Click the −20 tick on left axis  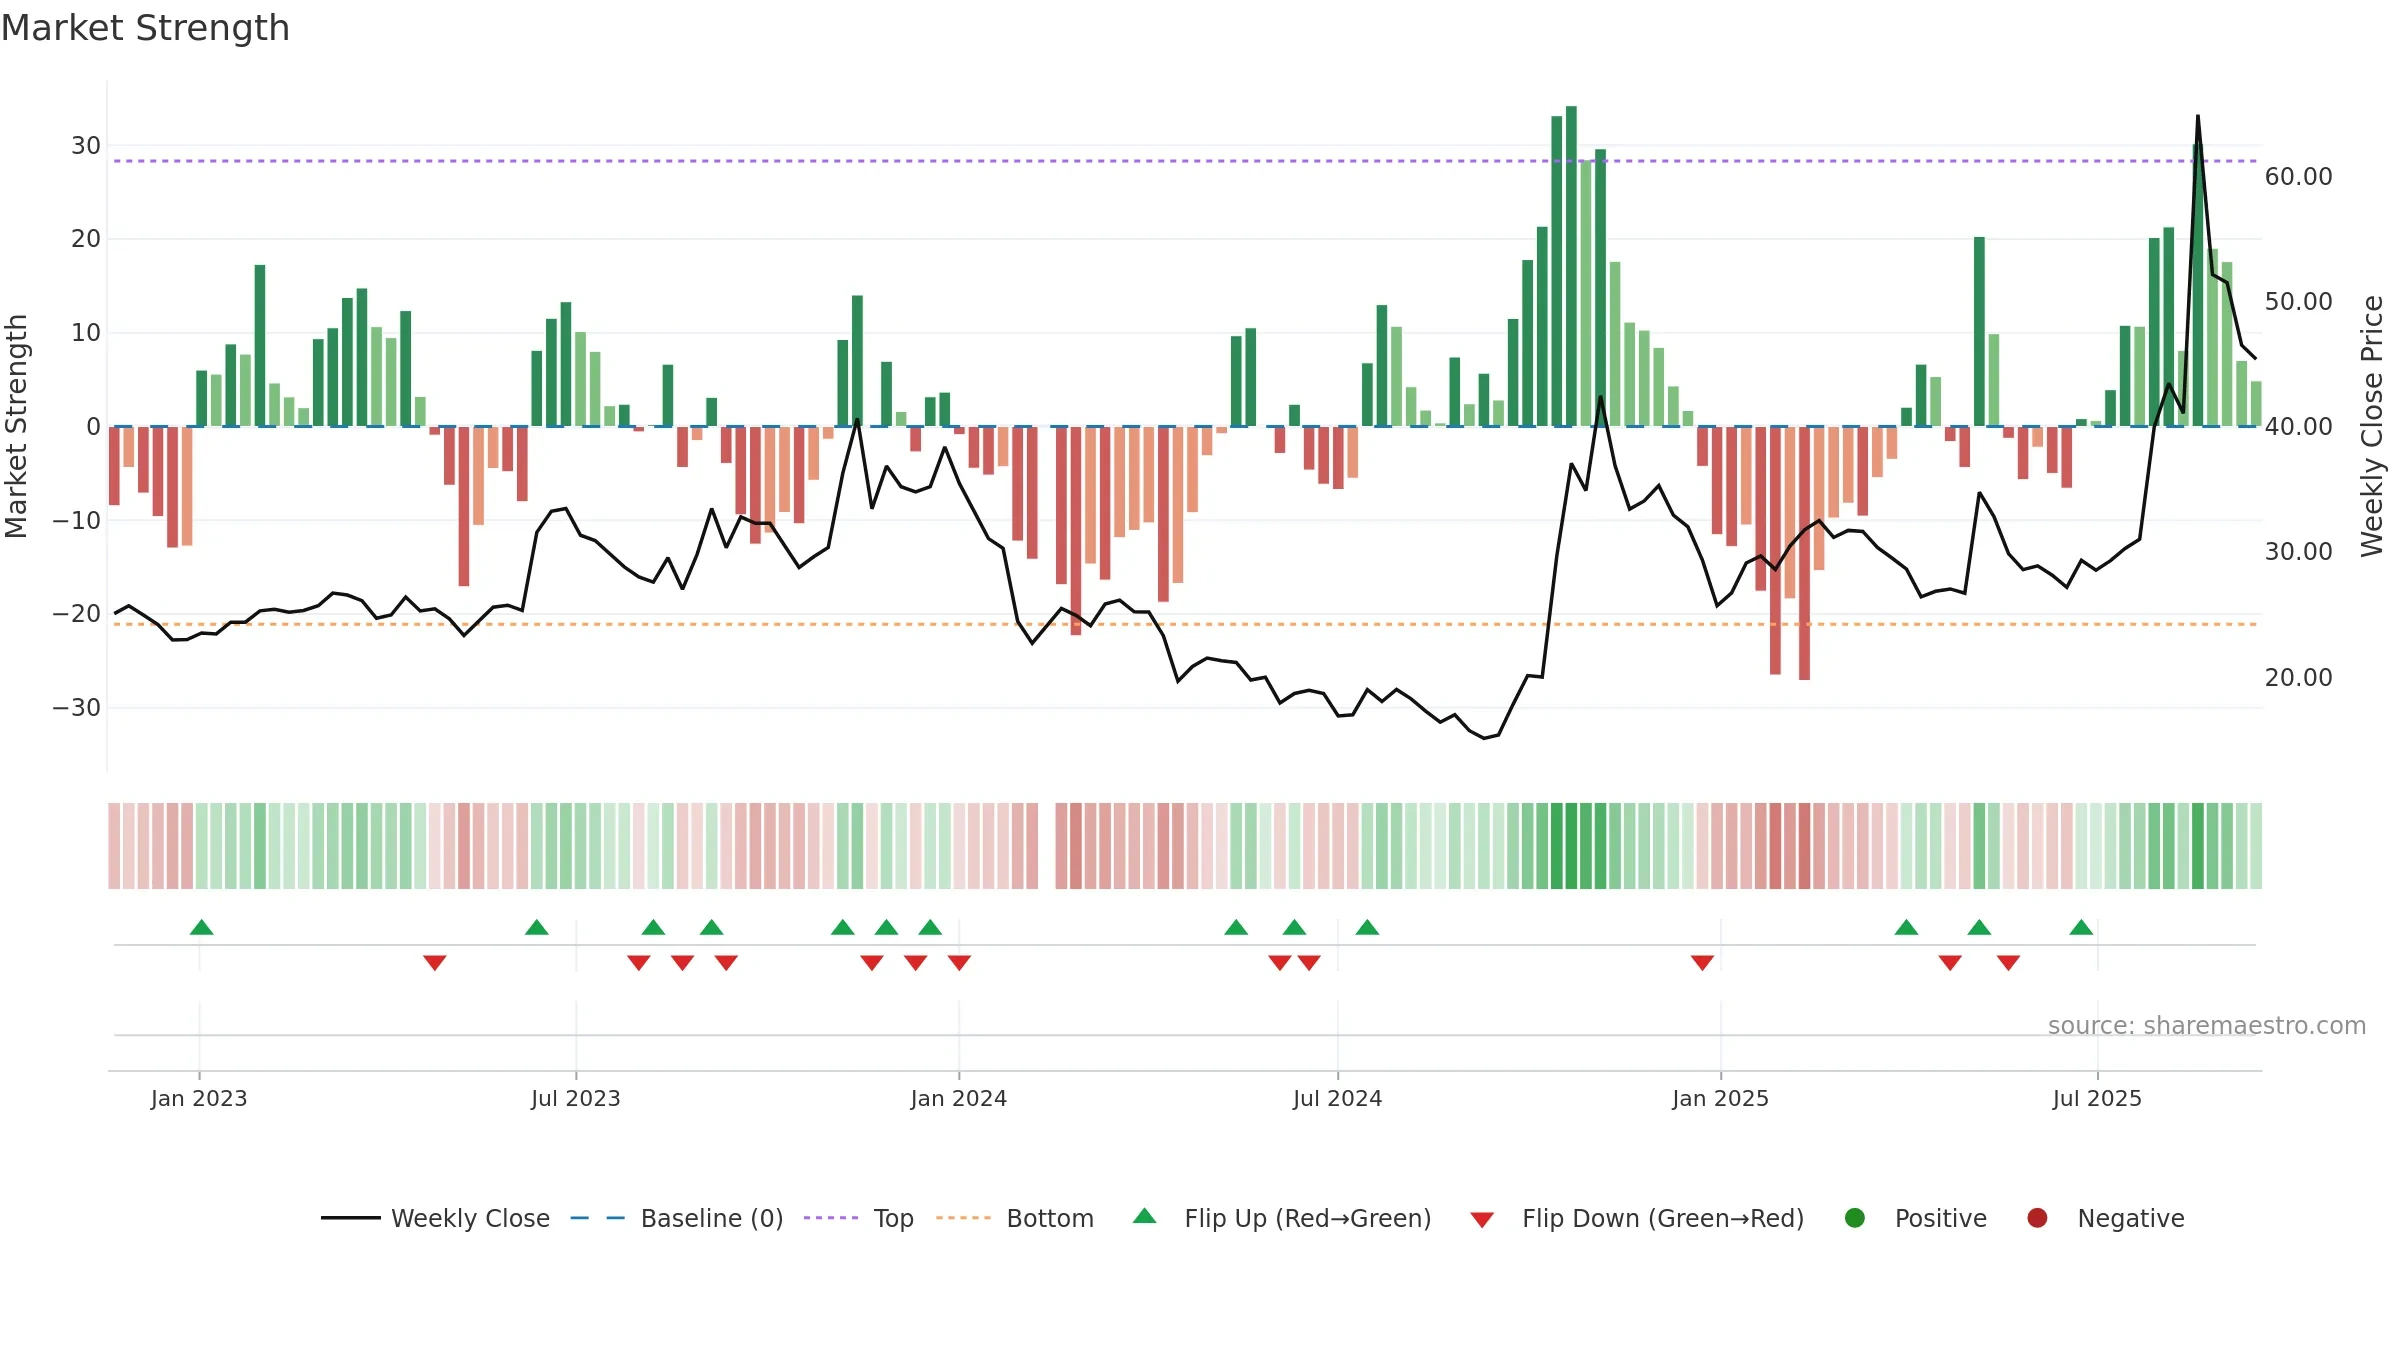77,613
